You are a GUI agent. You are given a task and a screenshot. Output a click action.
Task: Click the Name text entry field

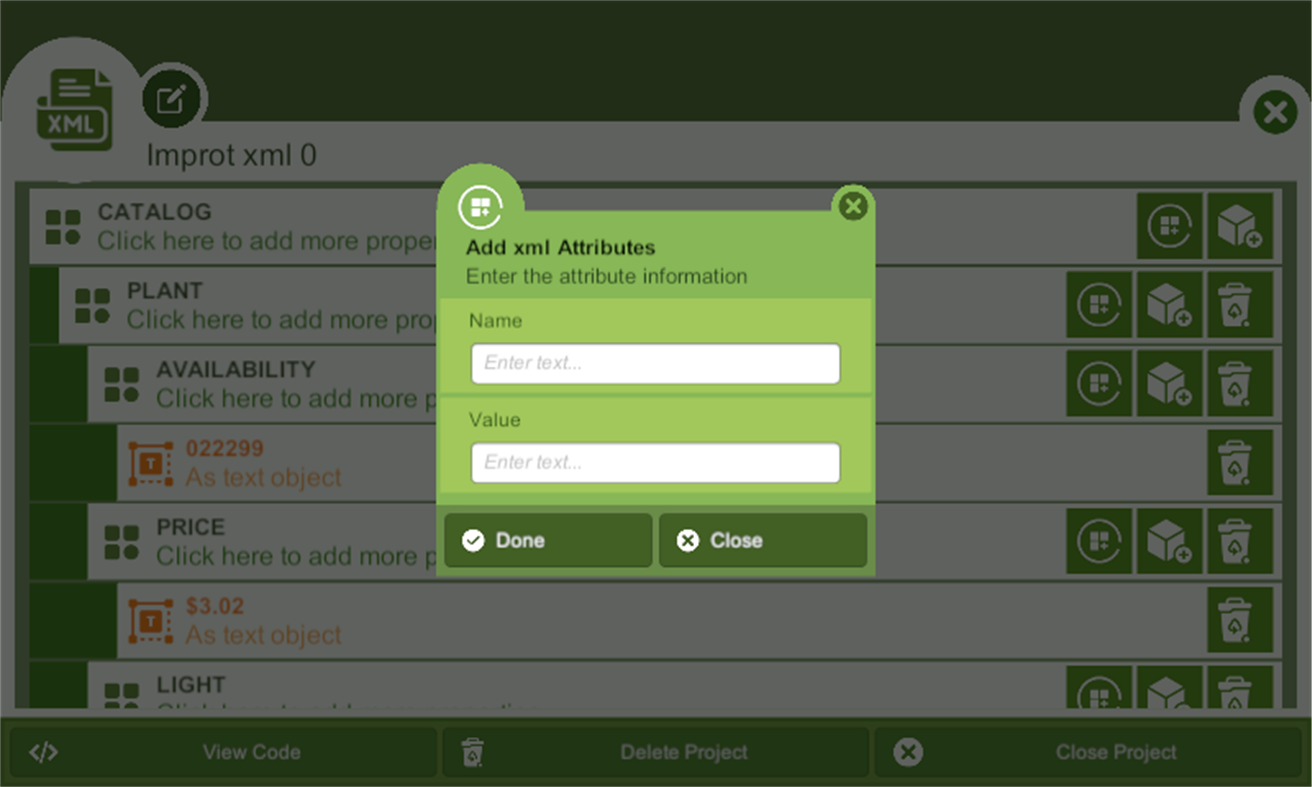point(655,363)
